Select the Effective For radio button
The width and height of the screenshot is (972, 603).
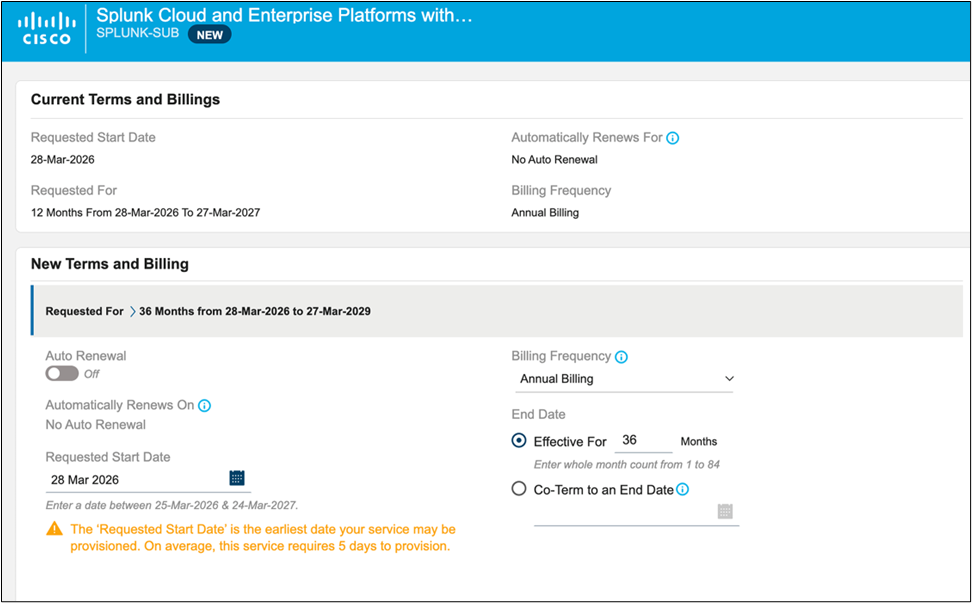[x=519, y=441]
